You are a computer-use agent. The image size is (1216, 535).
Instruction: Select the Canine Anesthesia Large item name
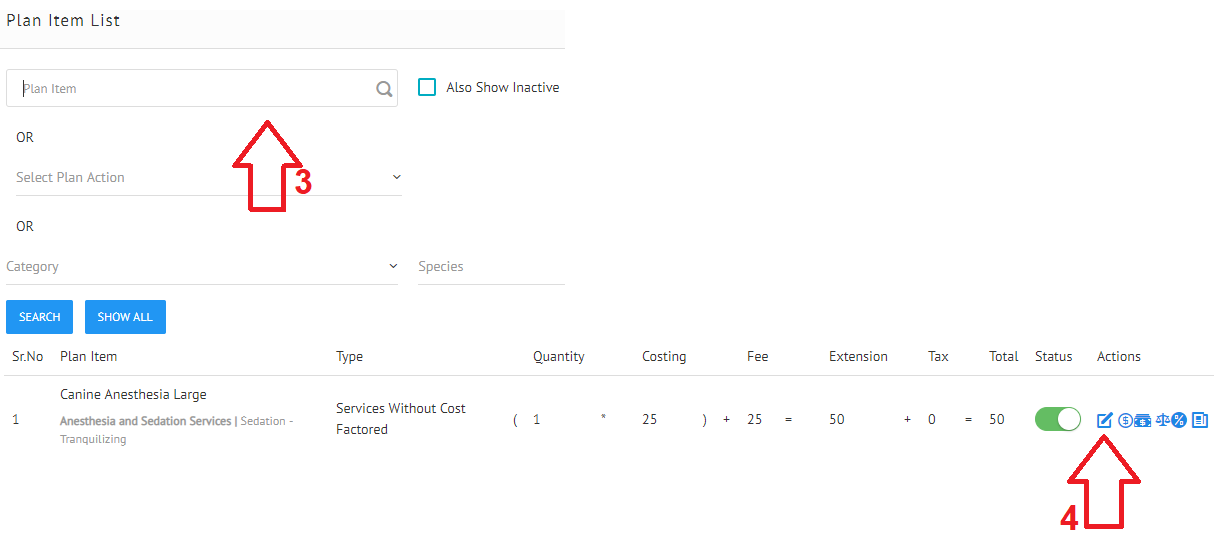click(x=133, y=394)
